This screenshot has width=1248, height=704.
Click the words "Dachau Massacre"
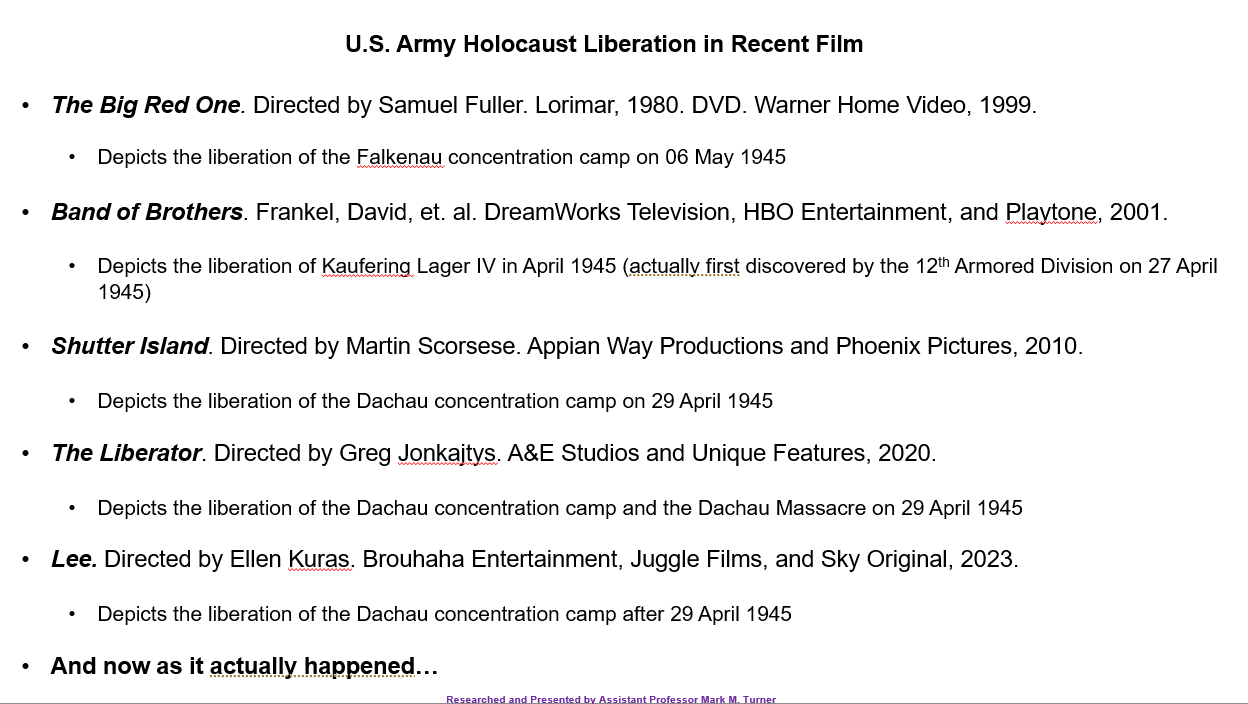(781, 508)
